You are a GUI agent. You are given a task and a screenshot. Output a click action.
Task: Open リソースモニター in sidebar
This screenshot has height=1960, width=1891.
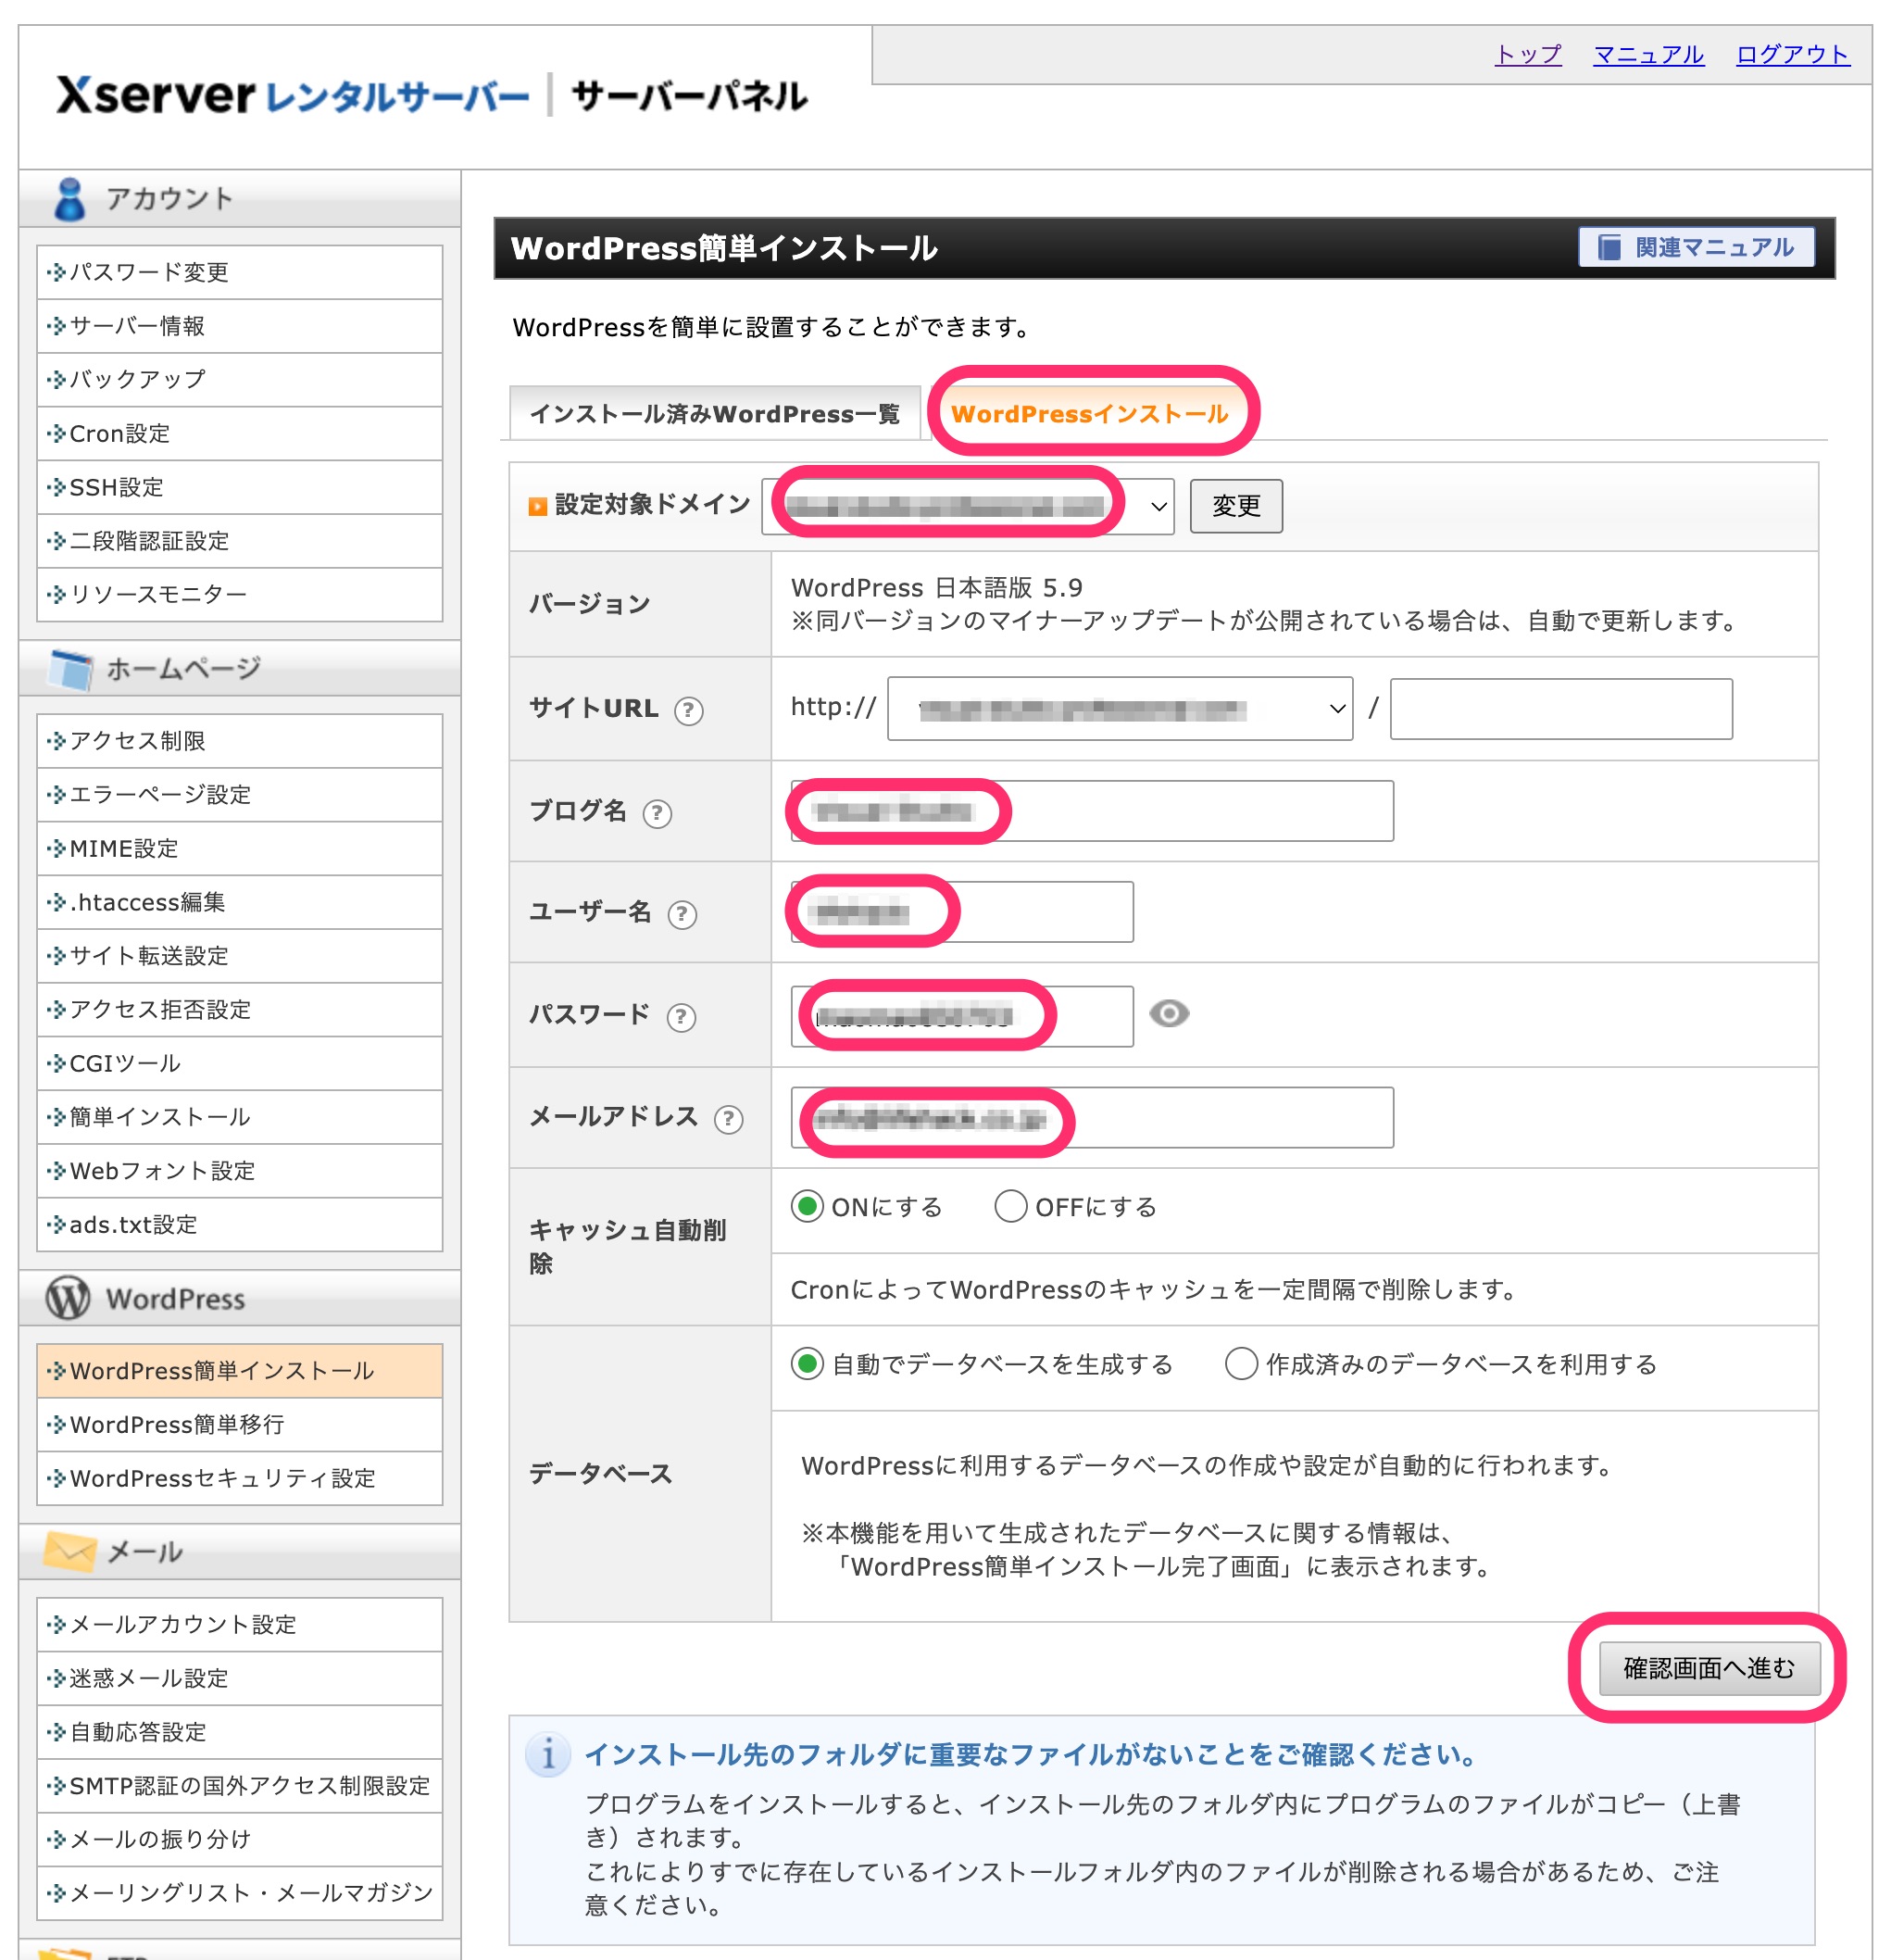click(240, 595)
